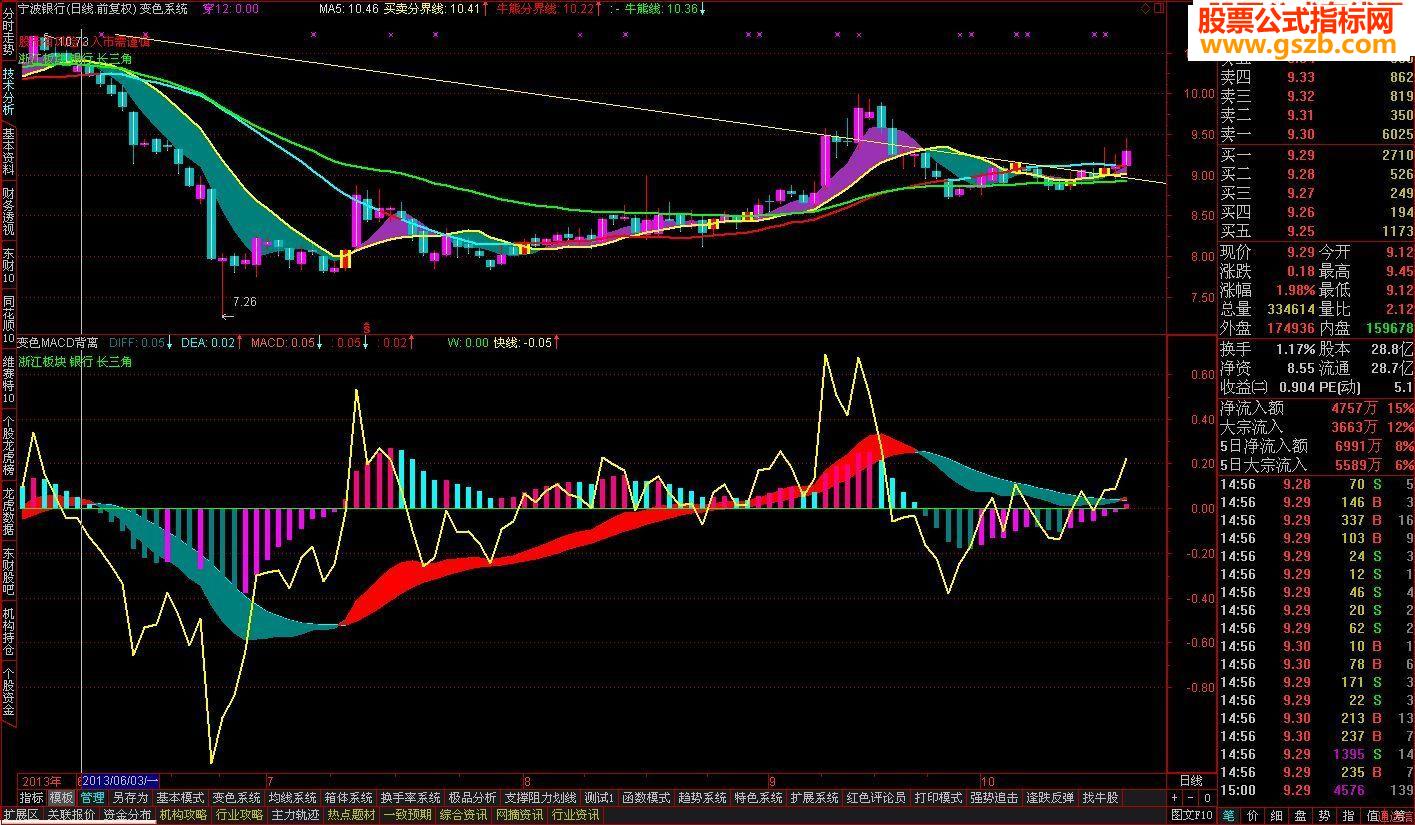This screenshot has height=825, width=1415.
Task: Click the 管理 template button
Action: [x=93, y=798]
